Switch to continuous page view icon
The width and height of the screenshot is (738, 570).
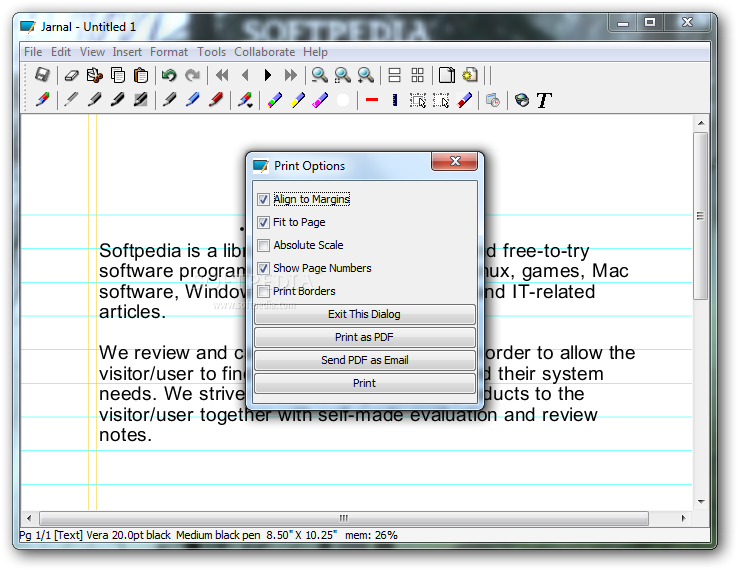point(394,75)
